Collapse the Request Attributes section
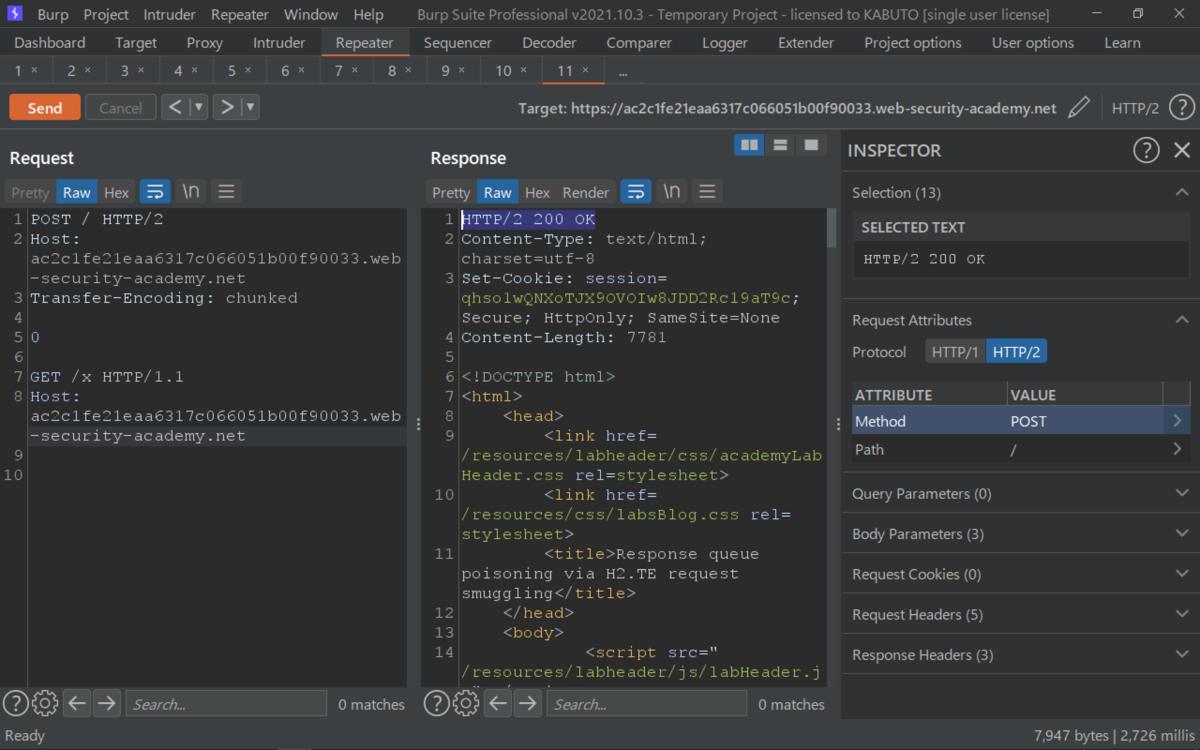 coord(1182,320)
